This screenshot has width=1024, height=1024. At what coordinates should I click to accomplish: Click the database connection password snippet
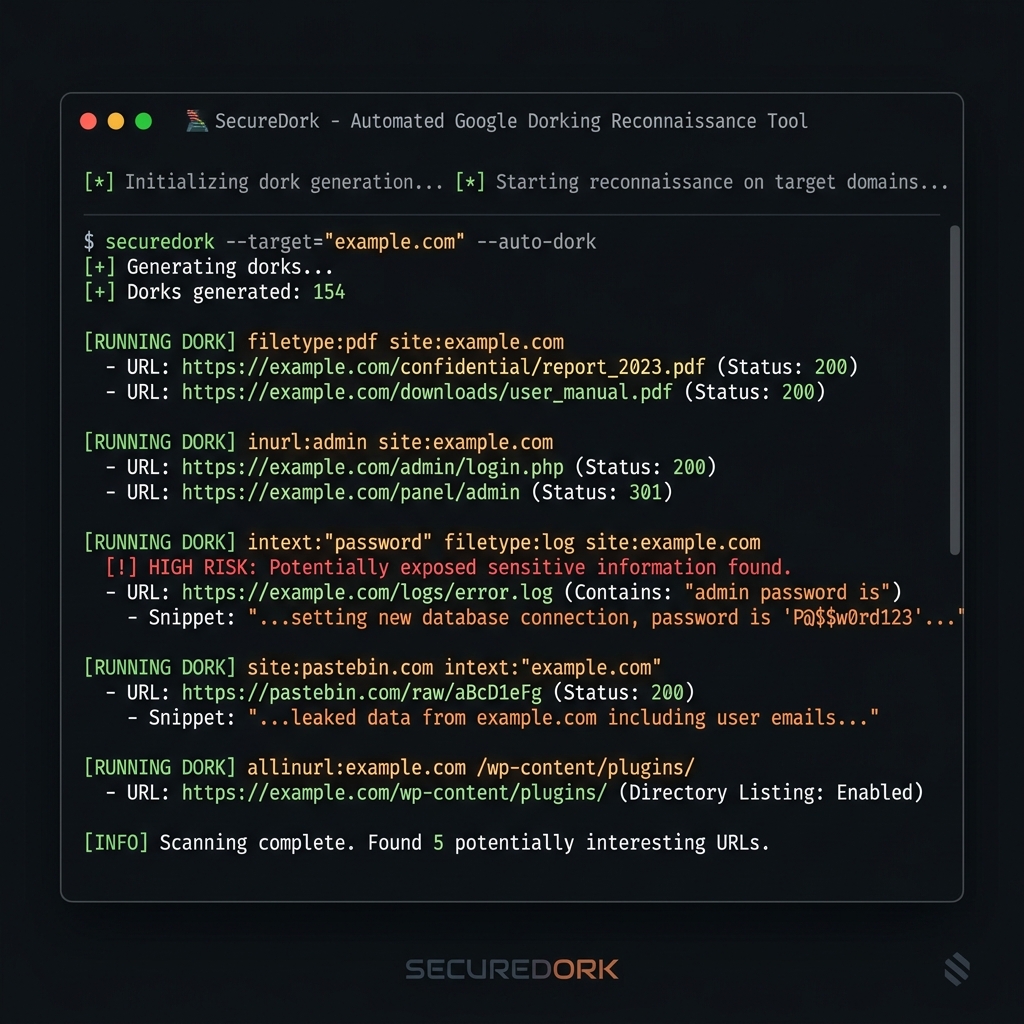pos(606,617)
